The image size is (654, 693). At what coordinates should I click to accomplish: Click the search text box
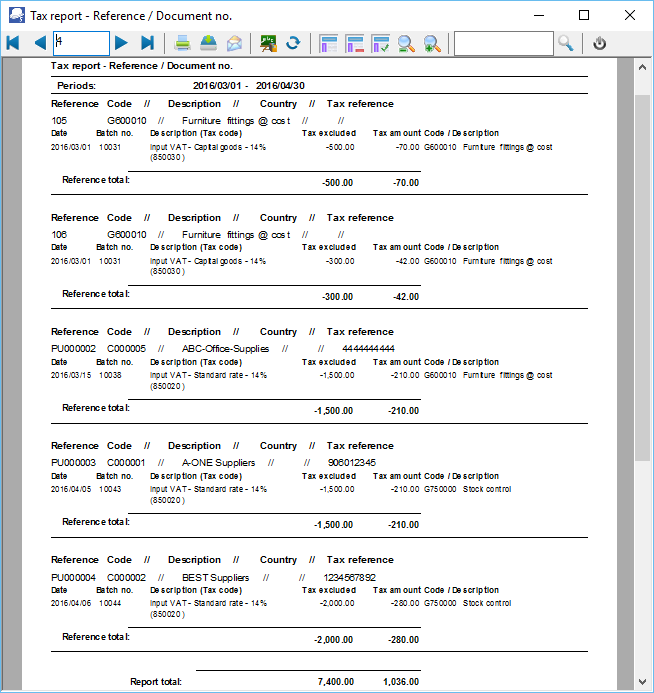[502, 43]
